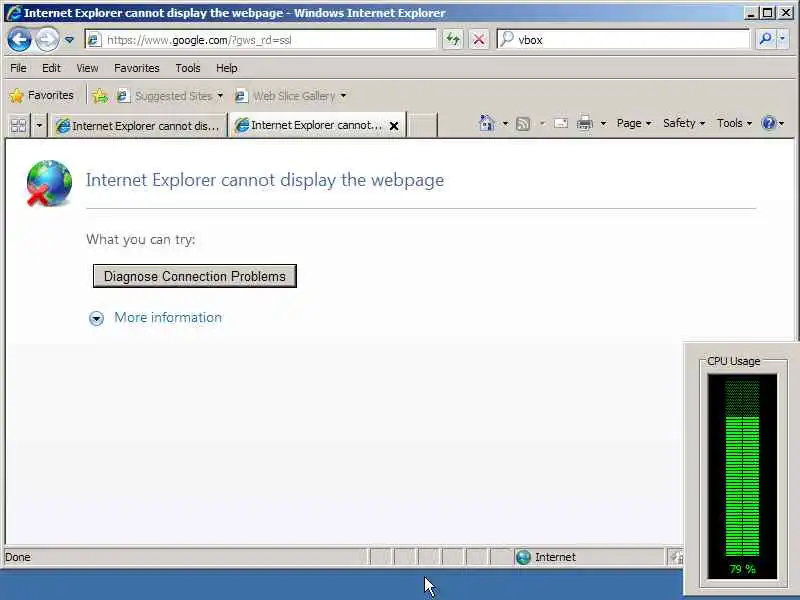Close the active tab with X
This screenshot has height=600, width=800.
click(x=394, y=126)
